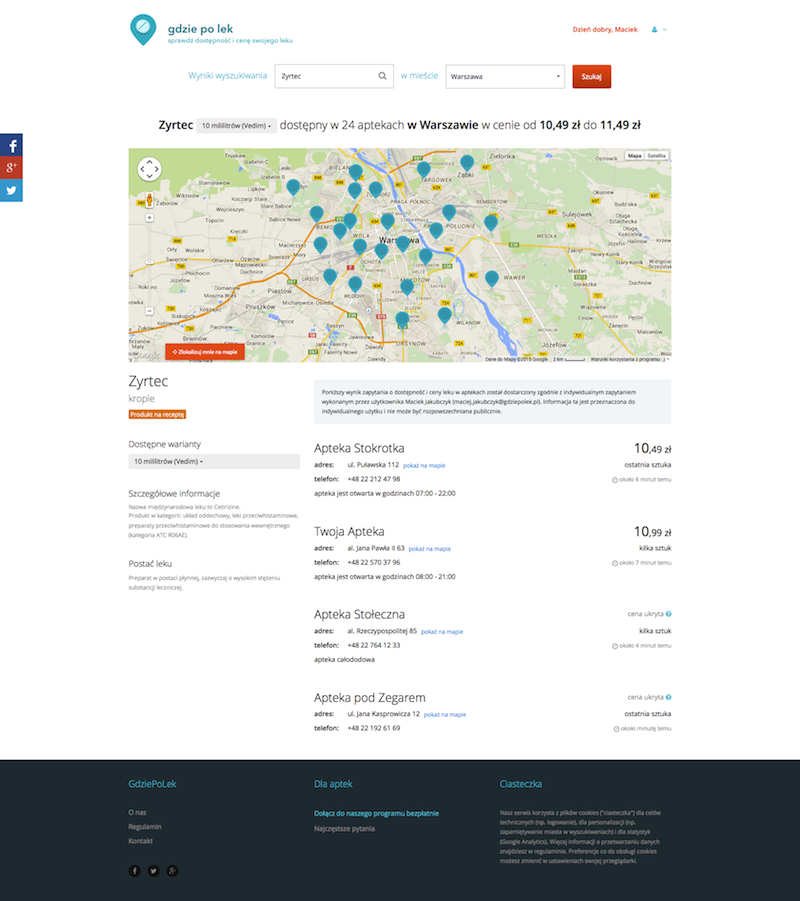Click the map pan arrows control
The width and height of the screenshot is (800, 901).
click(149, 169)
